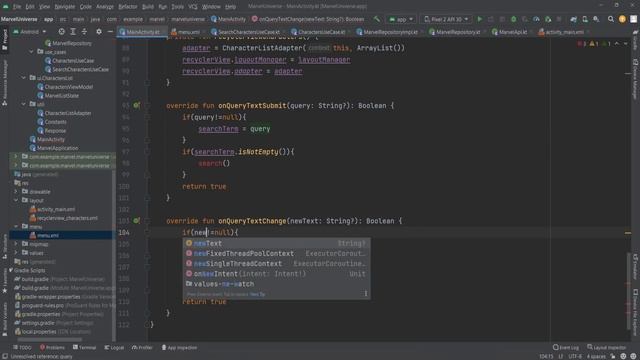This screenshot has width=640, height=360.
Task: Click the Project panel horizontal scrollbar
Action: [x=49, y=340]
